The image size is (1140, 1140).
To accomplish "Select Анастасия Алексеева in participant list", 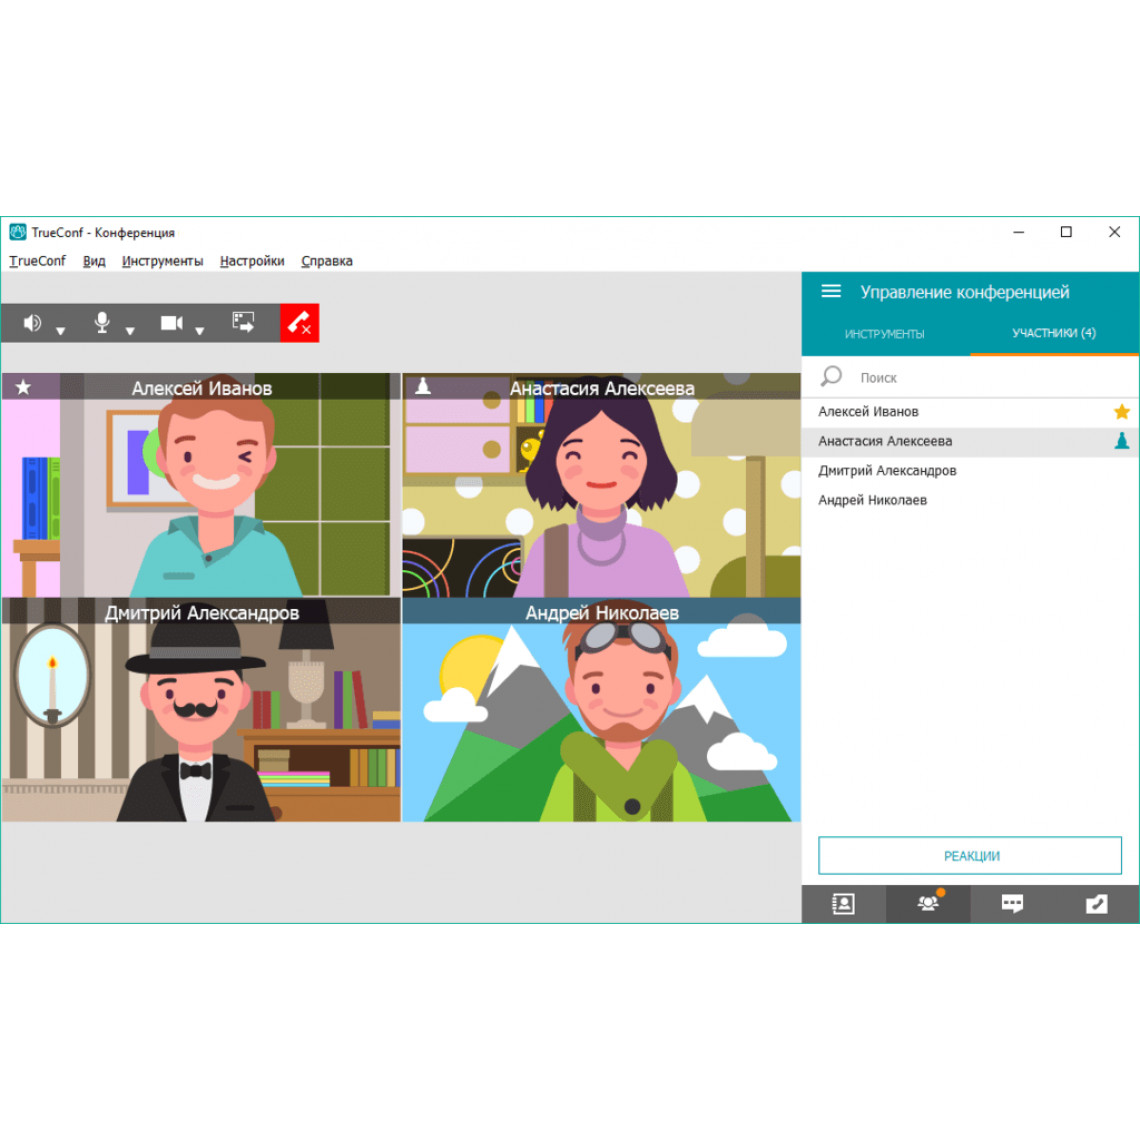I will (x=970, y=441).
